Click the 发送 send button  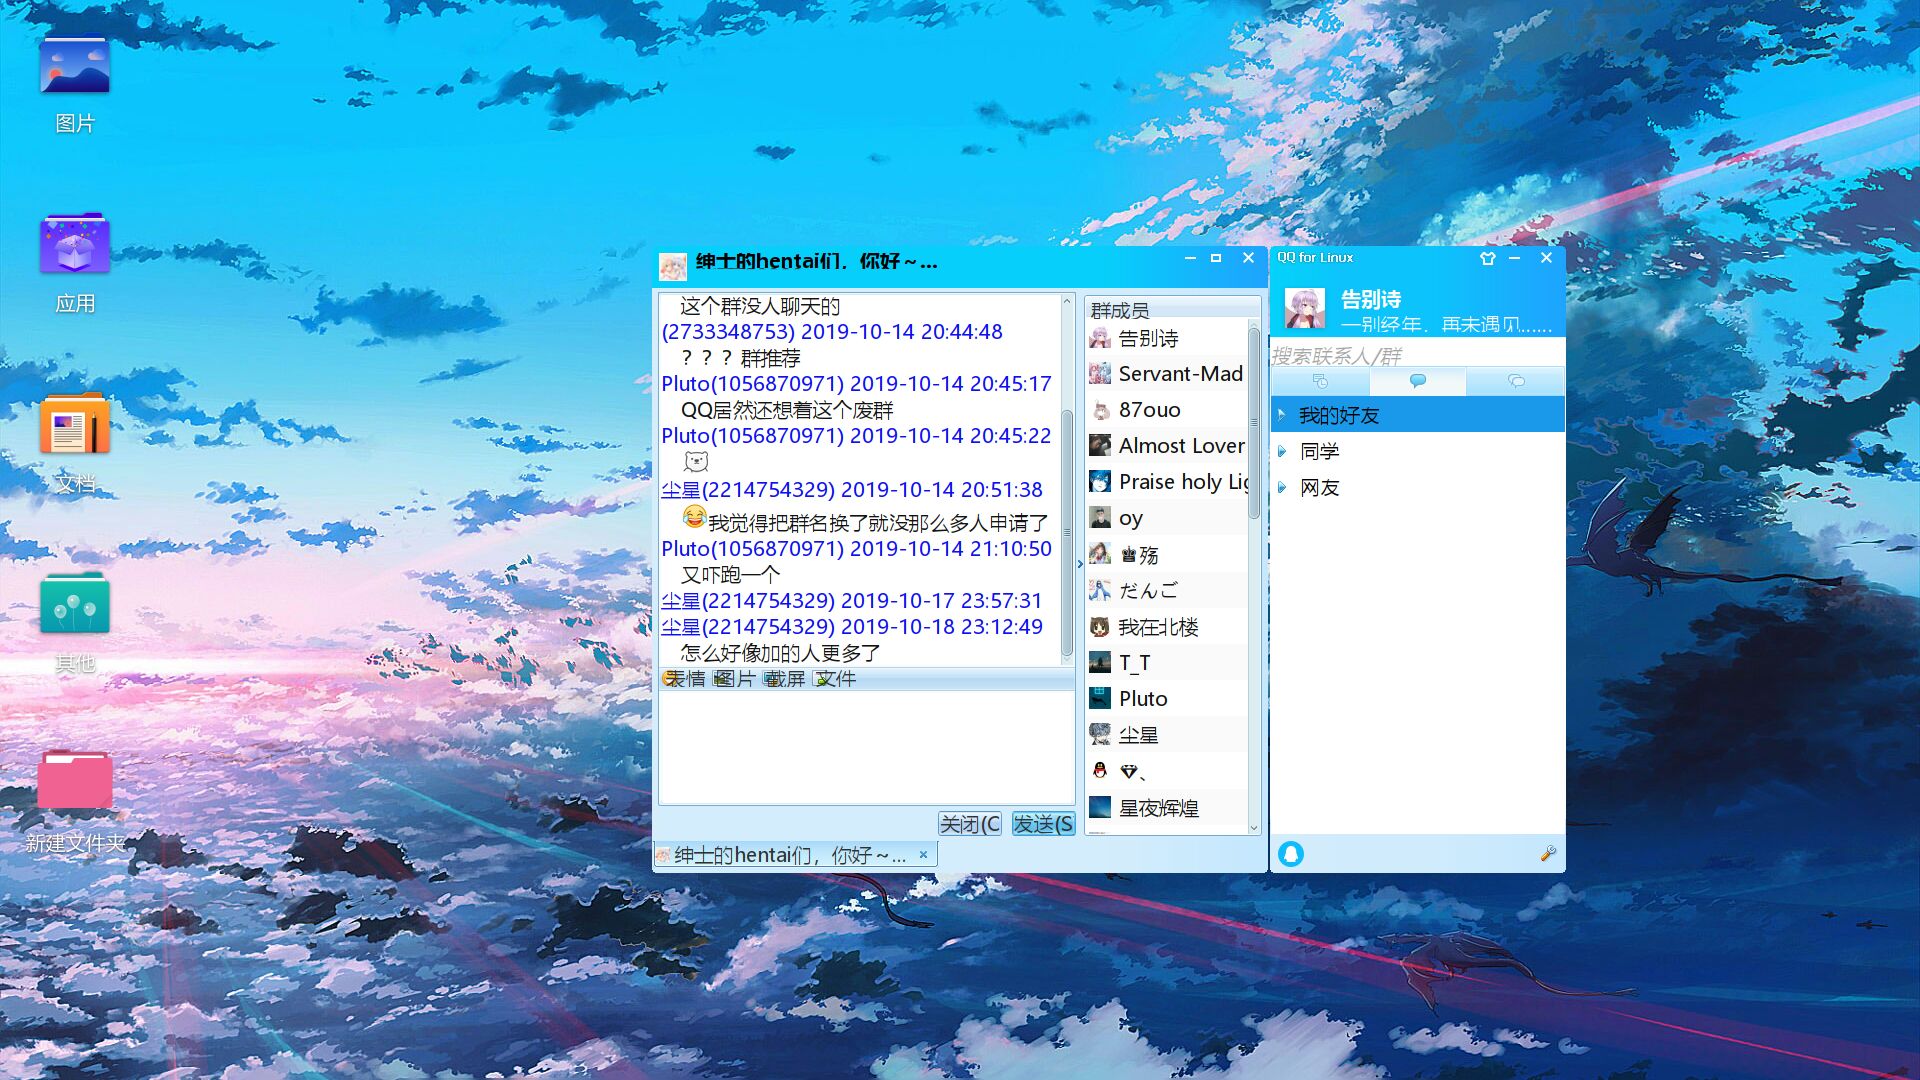(1043, 824)
